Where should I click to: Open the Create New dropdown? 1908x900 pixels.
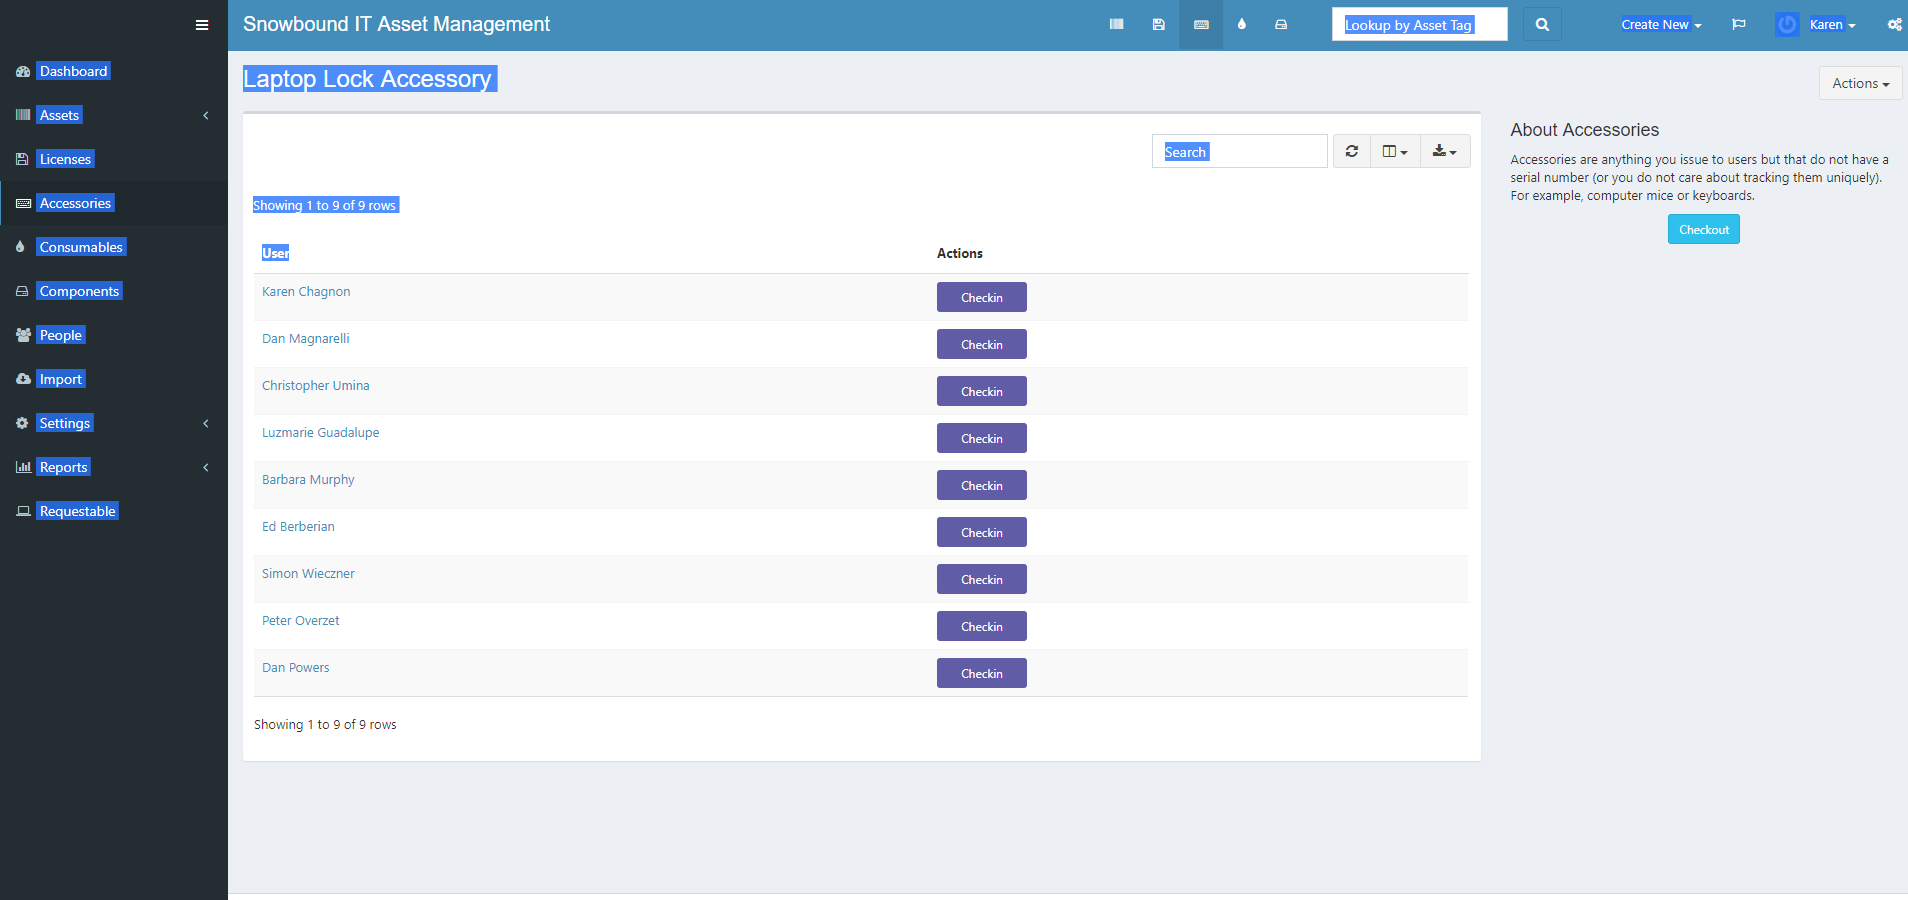pos(1660,24)
